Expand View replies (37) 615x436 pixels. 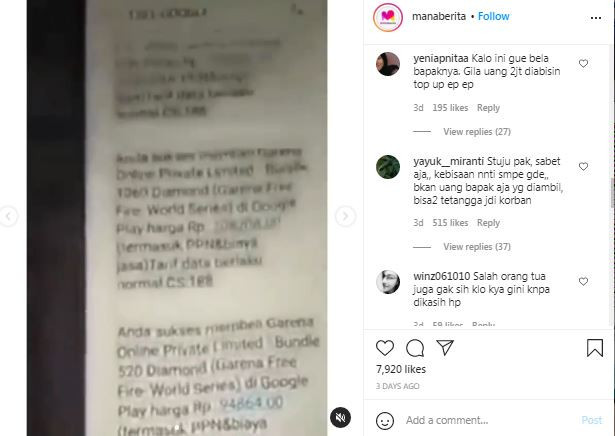[477, 247]
